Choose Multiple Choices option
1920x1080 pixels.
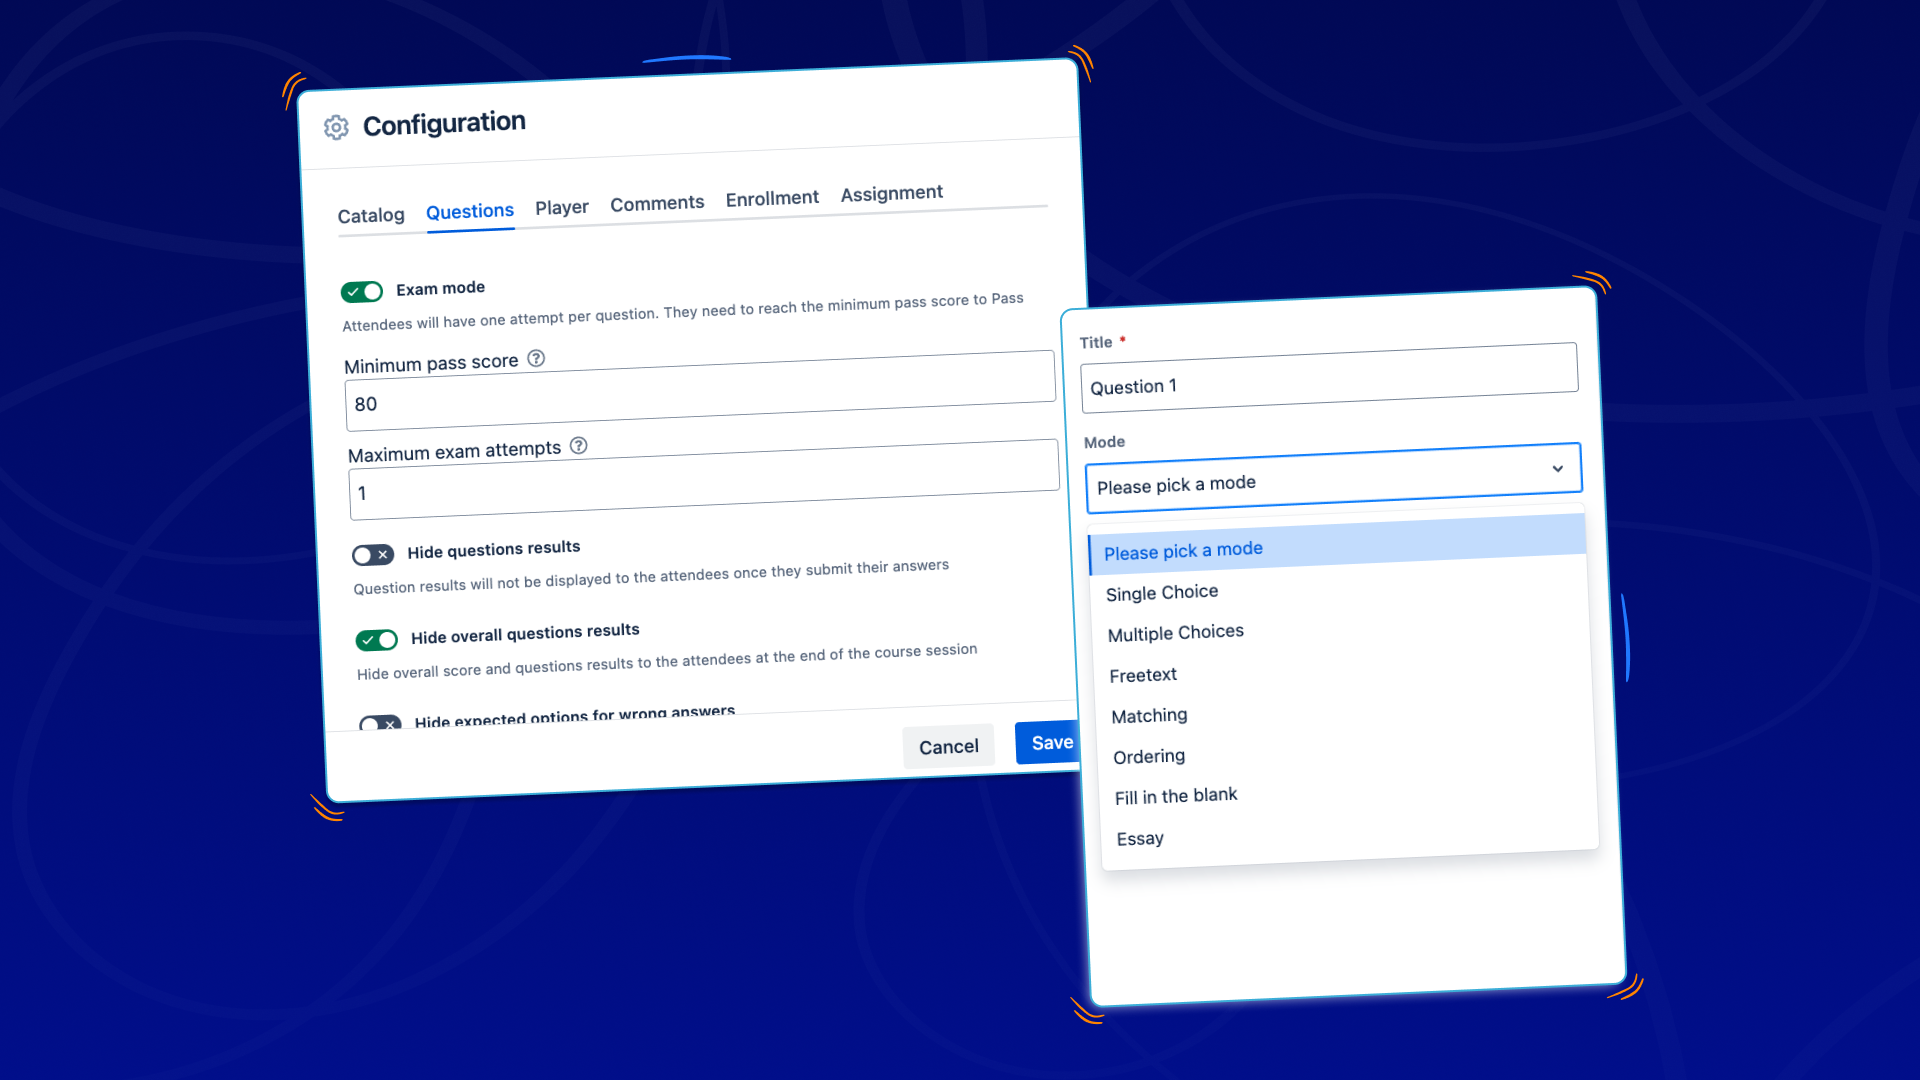1176,633
